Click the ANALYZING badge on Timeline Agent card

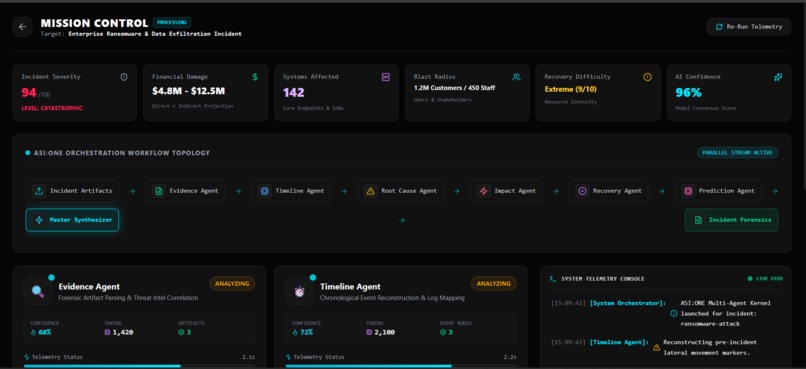(x=494, y=284)
